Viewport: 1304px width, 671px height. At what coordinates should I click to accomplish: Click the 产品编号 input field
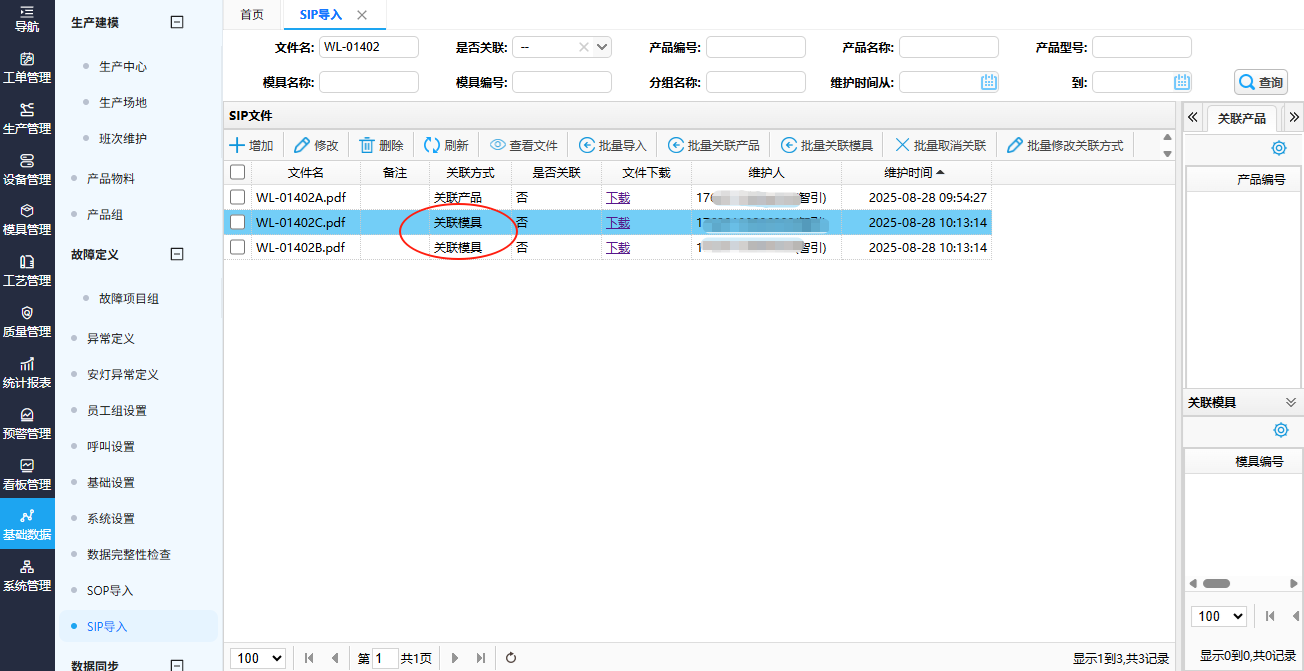[x=755, y=47]
